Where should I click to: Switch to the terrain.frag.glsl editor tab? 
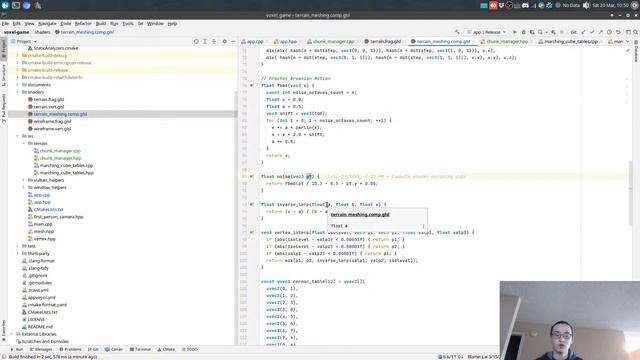pyautogui.click(x=383, y=41)
